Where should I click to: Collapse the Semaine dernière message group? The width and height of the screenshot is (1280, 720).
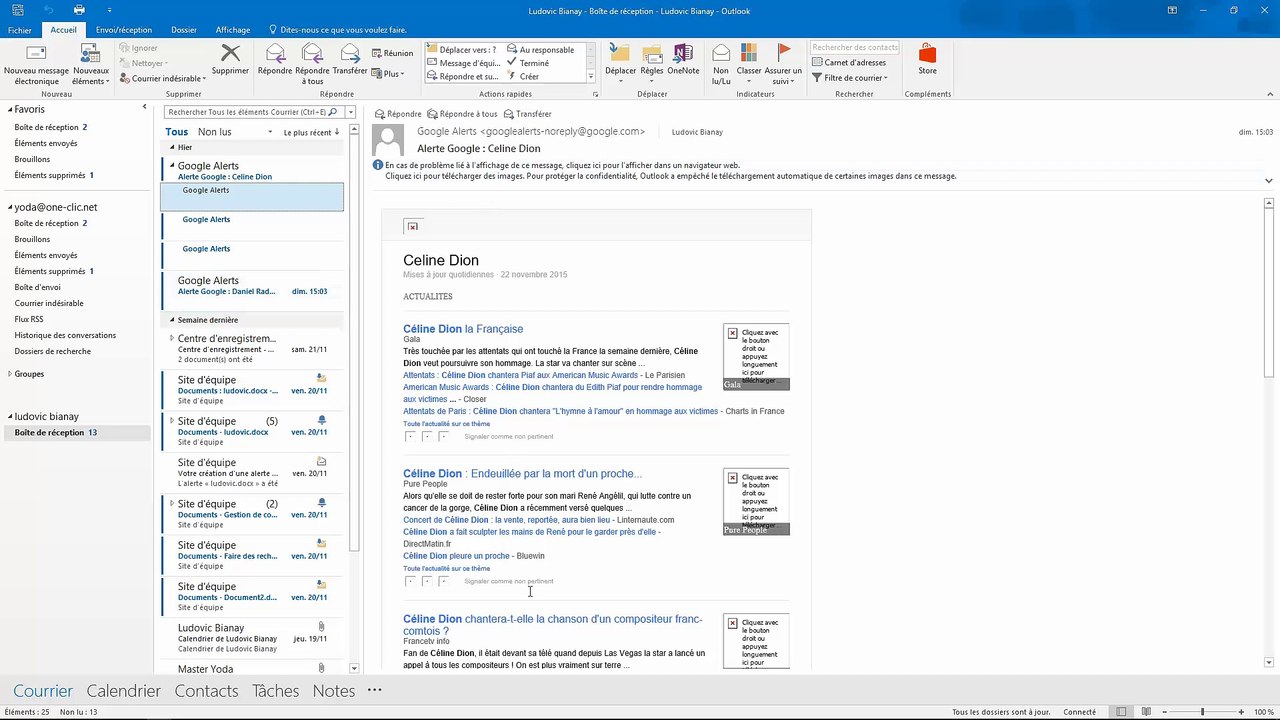point(171,320)
